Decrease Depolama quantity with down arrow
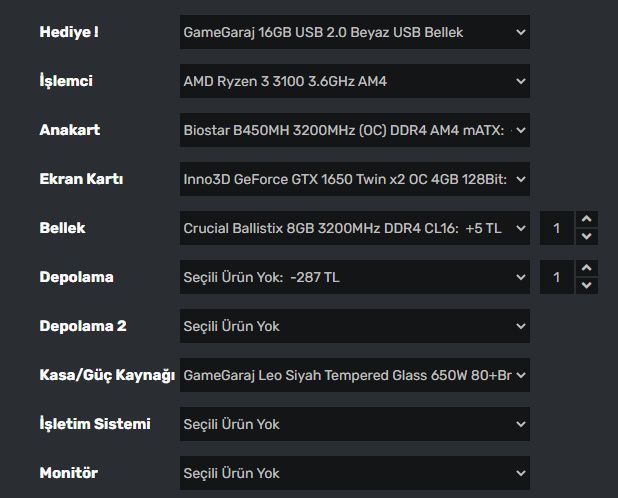This screenshot has width=618, height=498. [587, 286]
